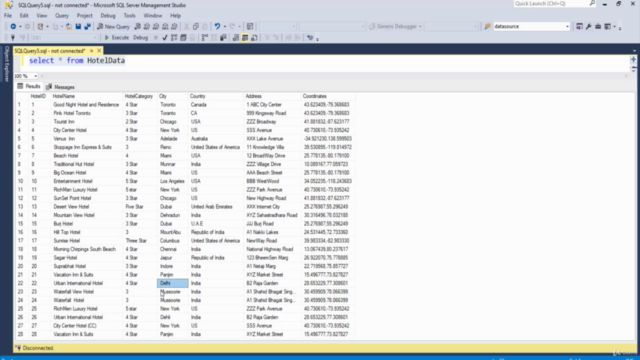Image resolution: width=640 pixels, height=360 pixels.
Task: Expand the top toolbar overflow options arrow
Action: pos(620,28)
